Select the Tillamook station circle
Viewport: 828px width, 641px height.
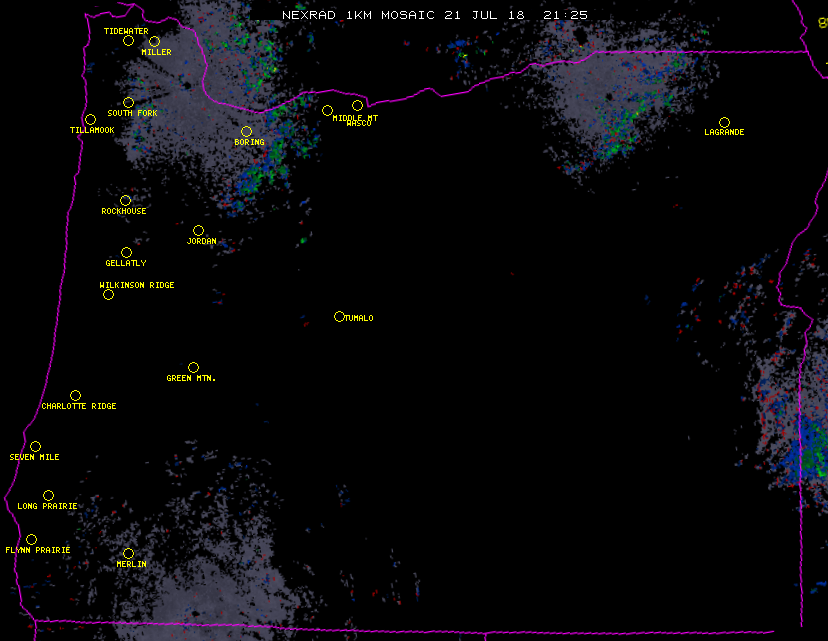coord(90,120)
